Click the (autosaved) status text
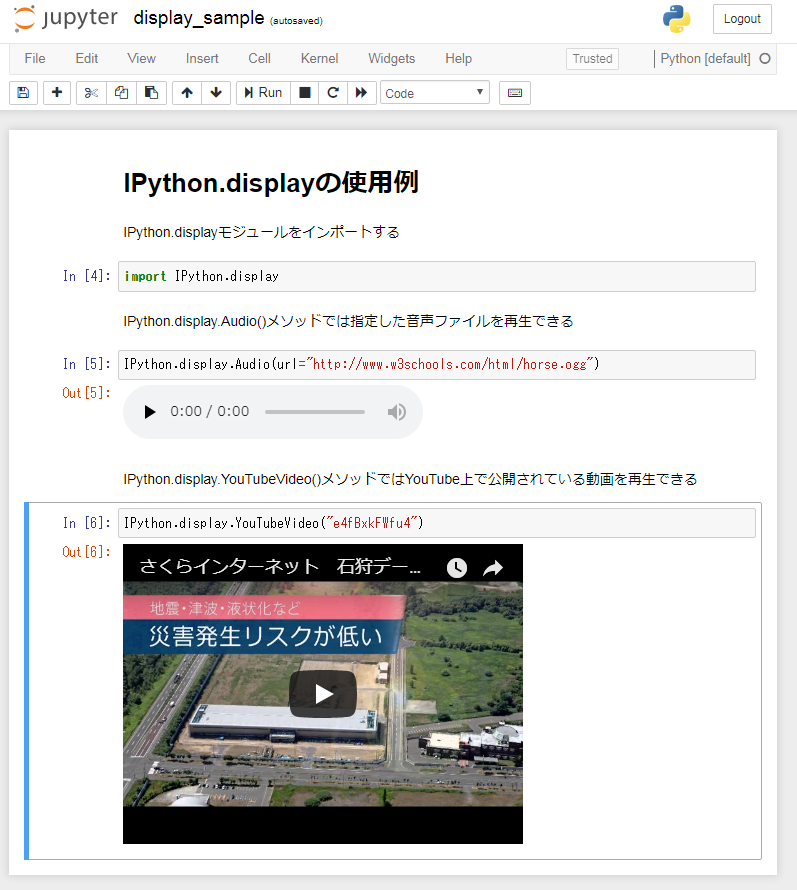797x890 pixels. point(296,21)
